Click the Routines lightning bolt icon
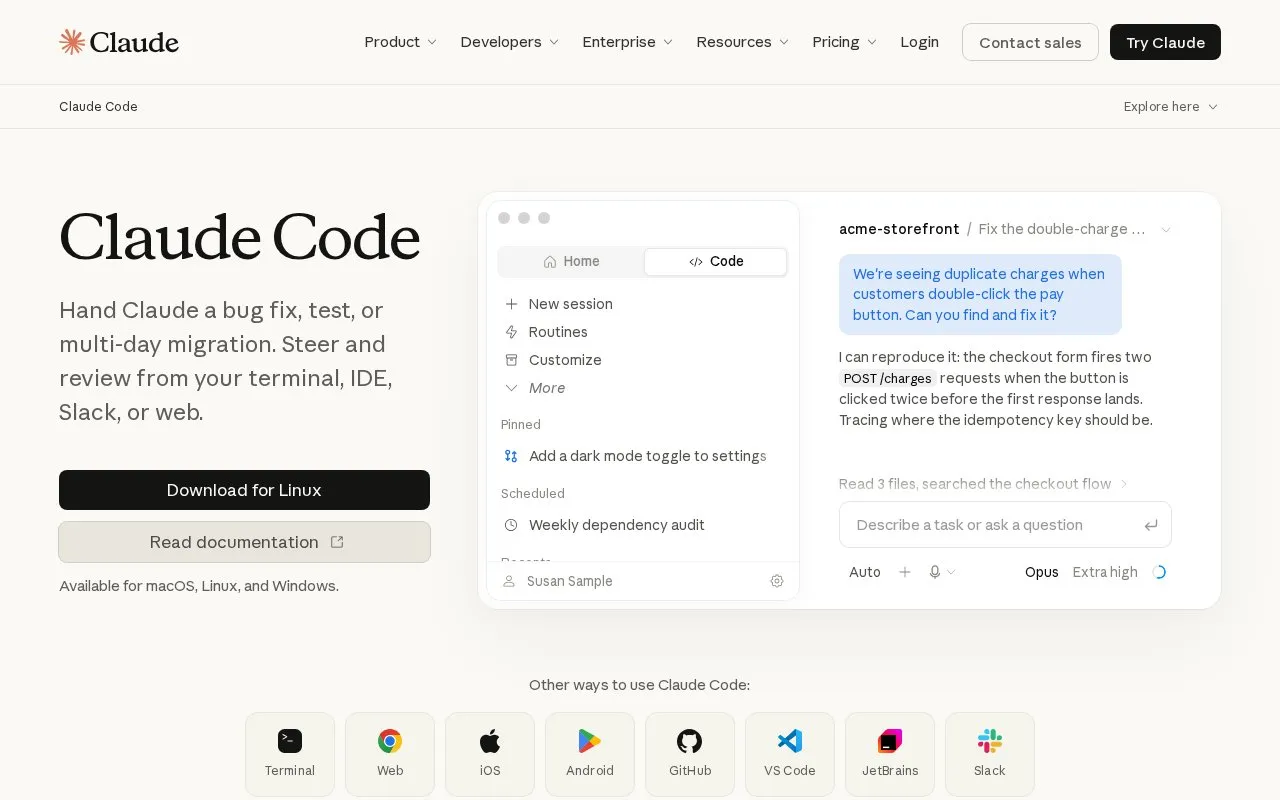The height and width of the screenshot is (800, 1280). pyautogui.click(x=511, y=332)
